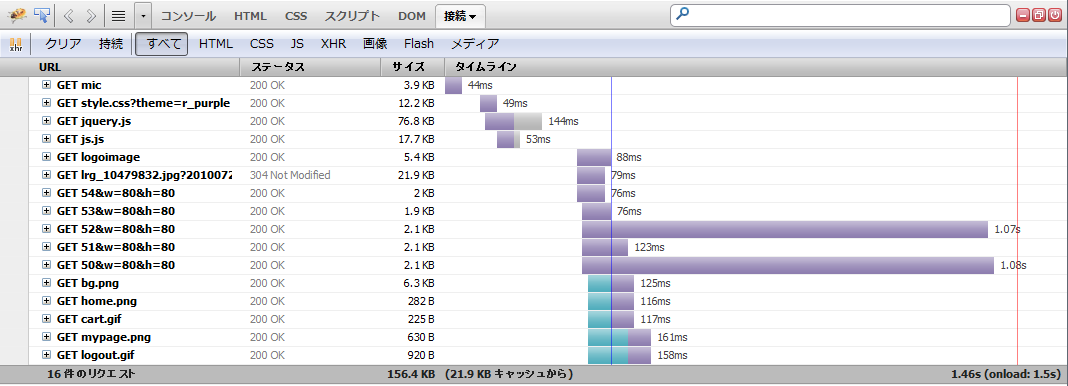The height and width of the screenshot is (386, 1068).
Task: Click the red power deactivate icon
Action: pyautogui.click(x=1055, y=15)
